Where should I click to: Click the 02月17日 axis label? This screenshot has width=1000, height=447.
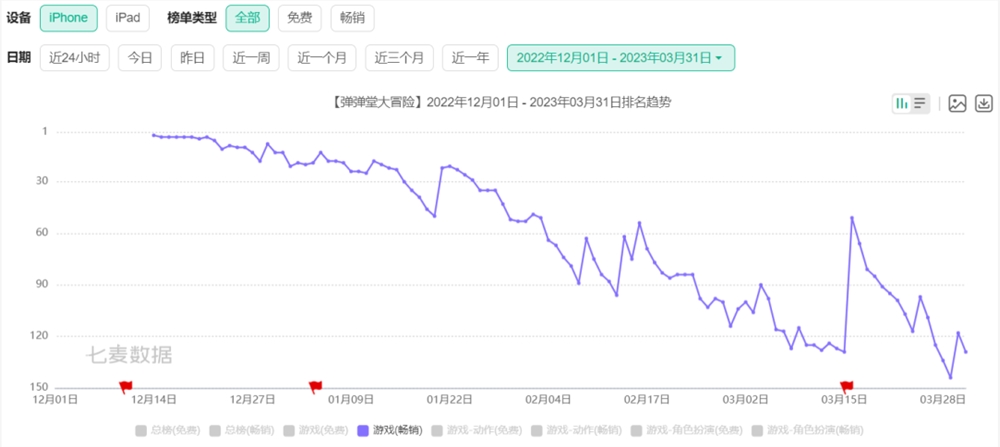[x=647, y=400]
